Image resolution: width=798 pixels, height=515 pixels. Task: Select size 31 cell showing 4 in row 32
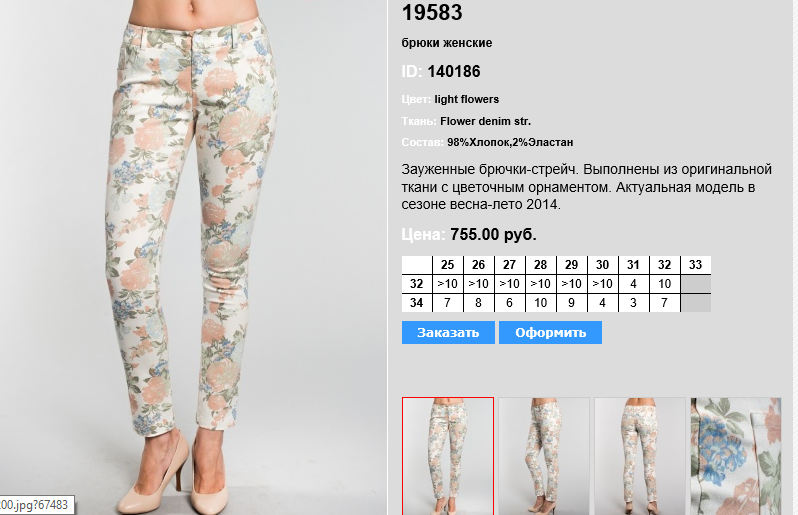pos(634,284)
